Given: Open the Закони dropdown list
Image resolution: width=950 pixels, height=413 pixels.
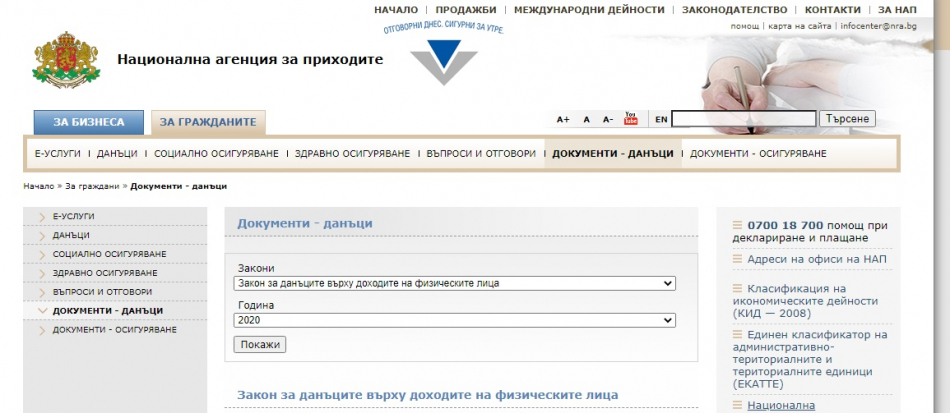Looking at the screenshot, I should tap(455, 283).
